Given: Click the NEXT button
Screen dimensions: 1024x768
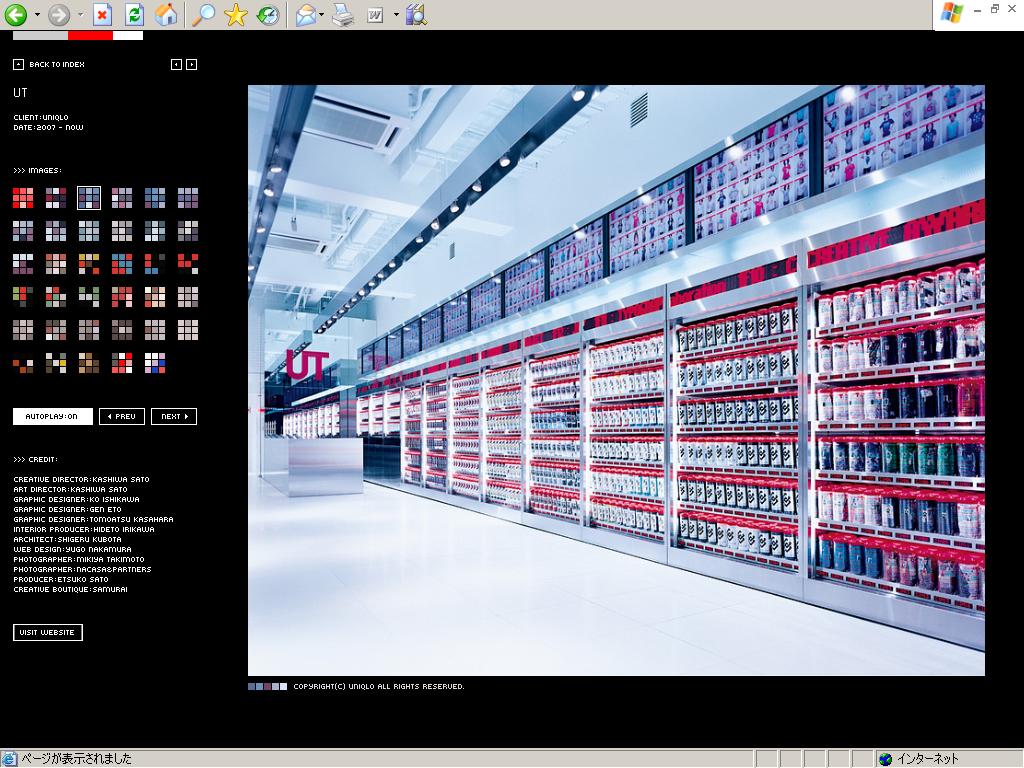Looking at the screenshot, I should 174,417.
